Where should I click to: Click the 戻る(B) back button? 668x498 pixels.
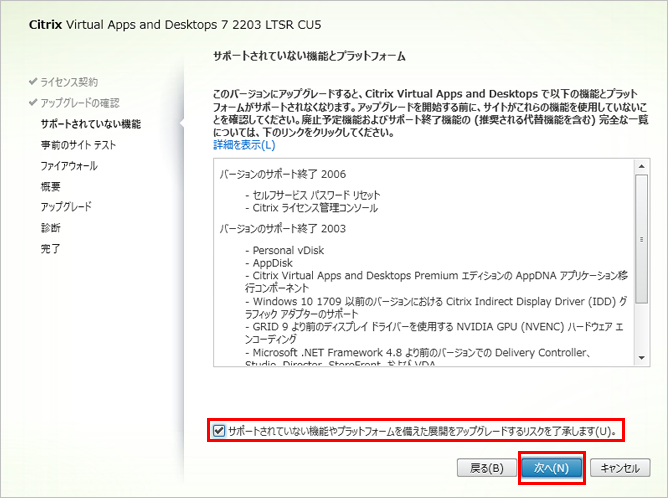[487, 468]
